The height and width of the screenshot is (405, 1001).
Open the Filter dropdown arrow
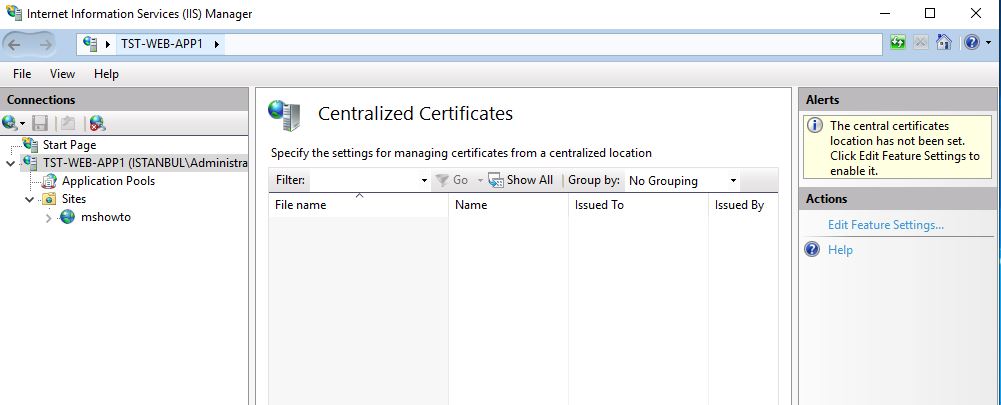[x=425, y=181]
